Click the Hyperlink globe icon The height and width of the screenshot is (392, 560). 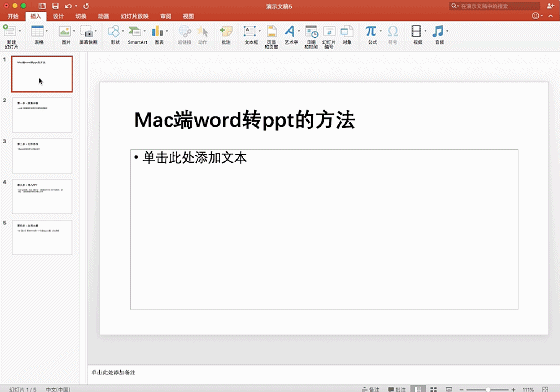(185, 31)
